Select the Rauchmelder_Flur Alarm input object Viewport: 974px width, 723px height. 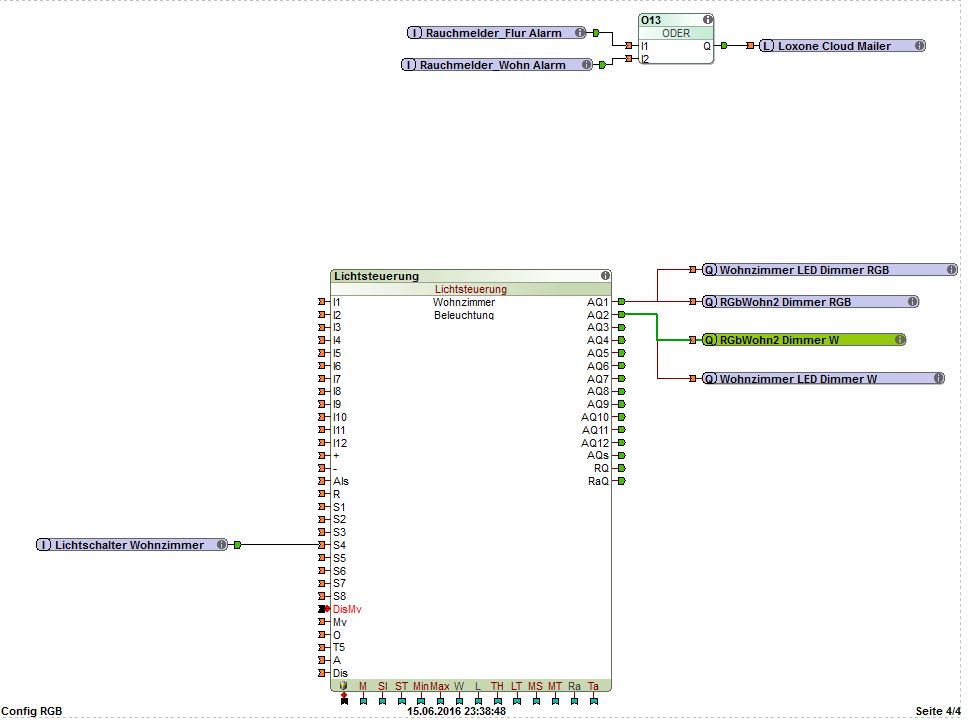496,33
